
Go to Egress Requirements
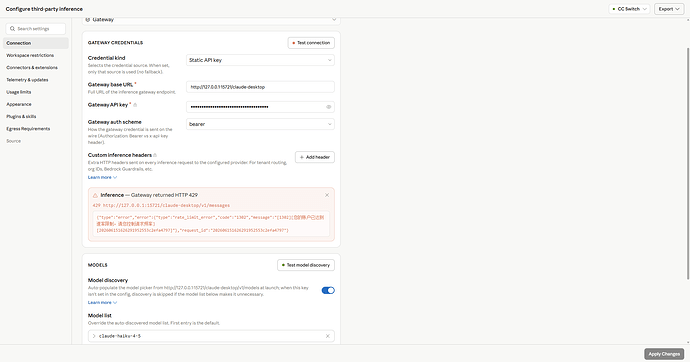point(36,129)
